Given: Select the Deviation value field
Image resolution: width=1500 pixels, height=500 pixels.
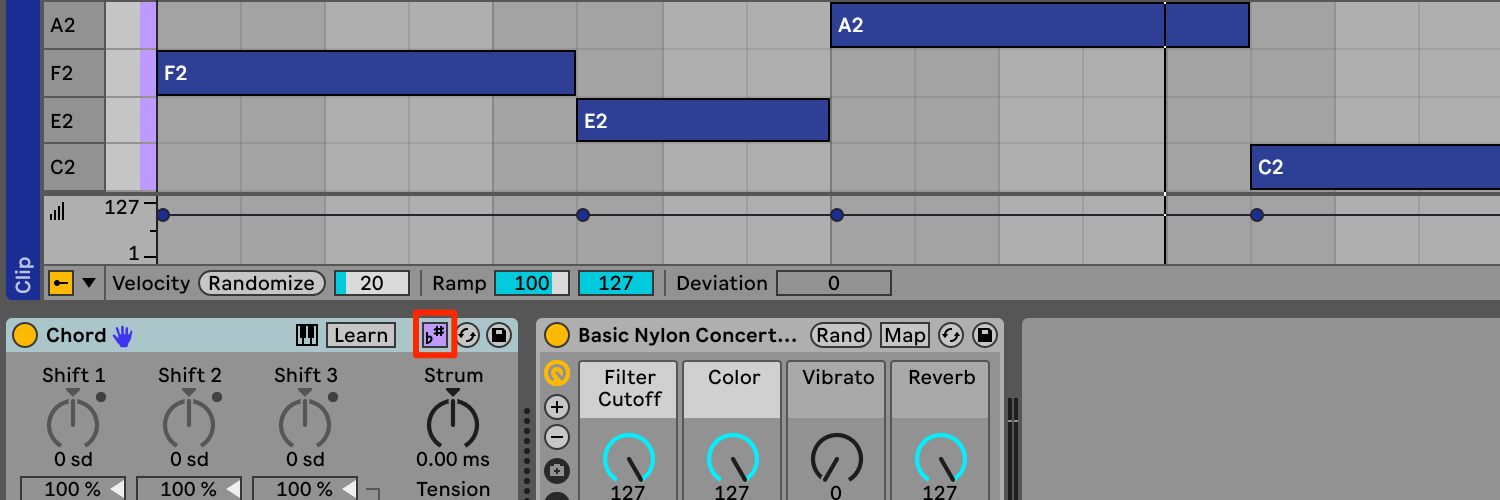Looking at the screenshot, I should (x=834, y=283).
